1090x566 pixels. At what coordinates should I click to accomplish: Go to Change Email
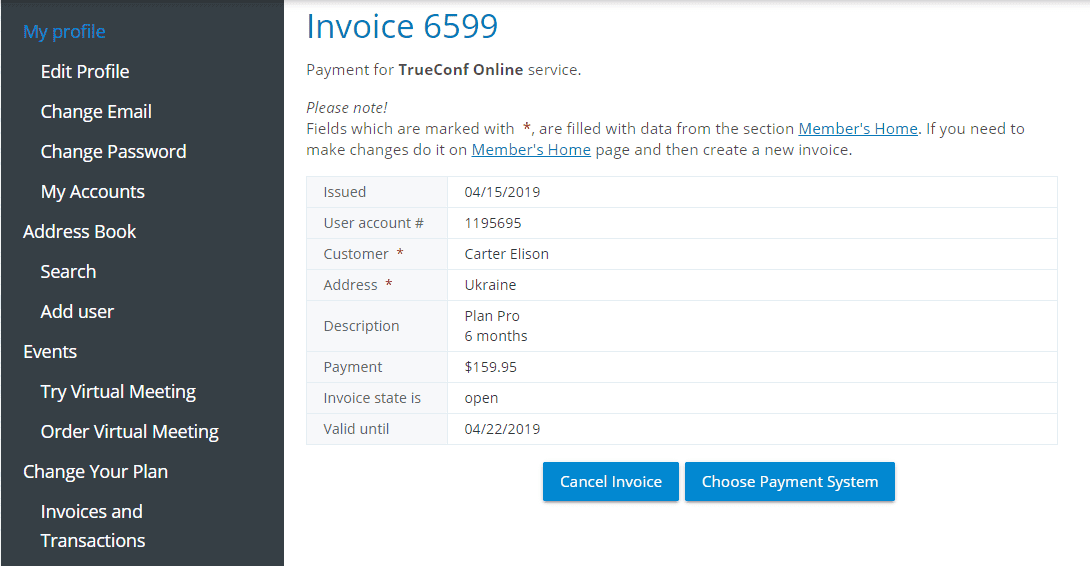pyautogui.click(x=96, y=111)
